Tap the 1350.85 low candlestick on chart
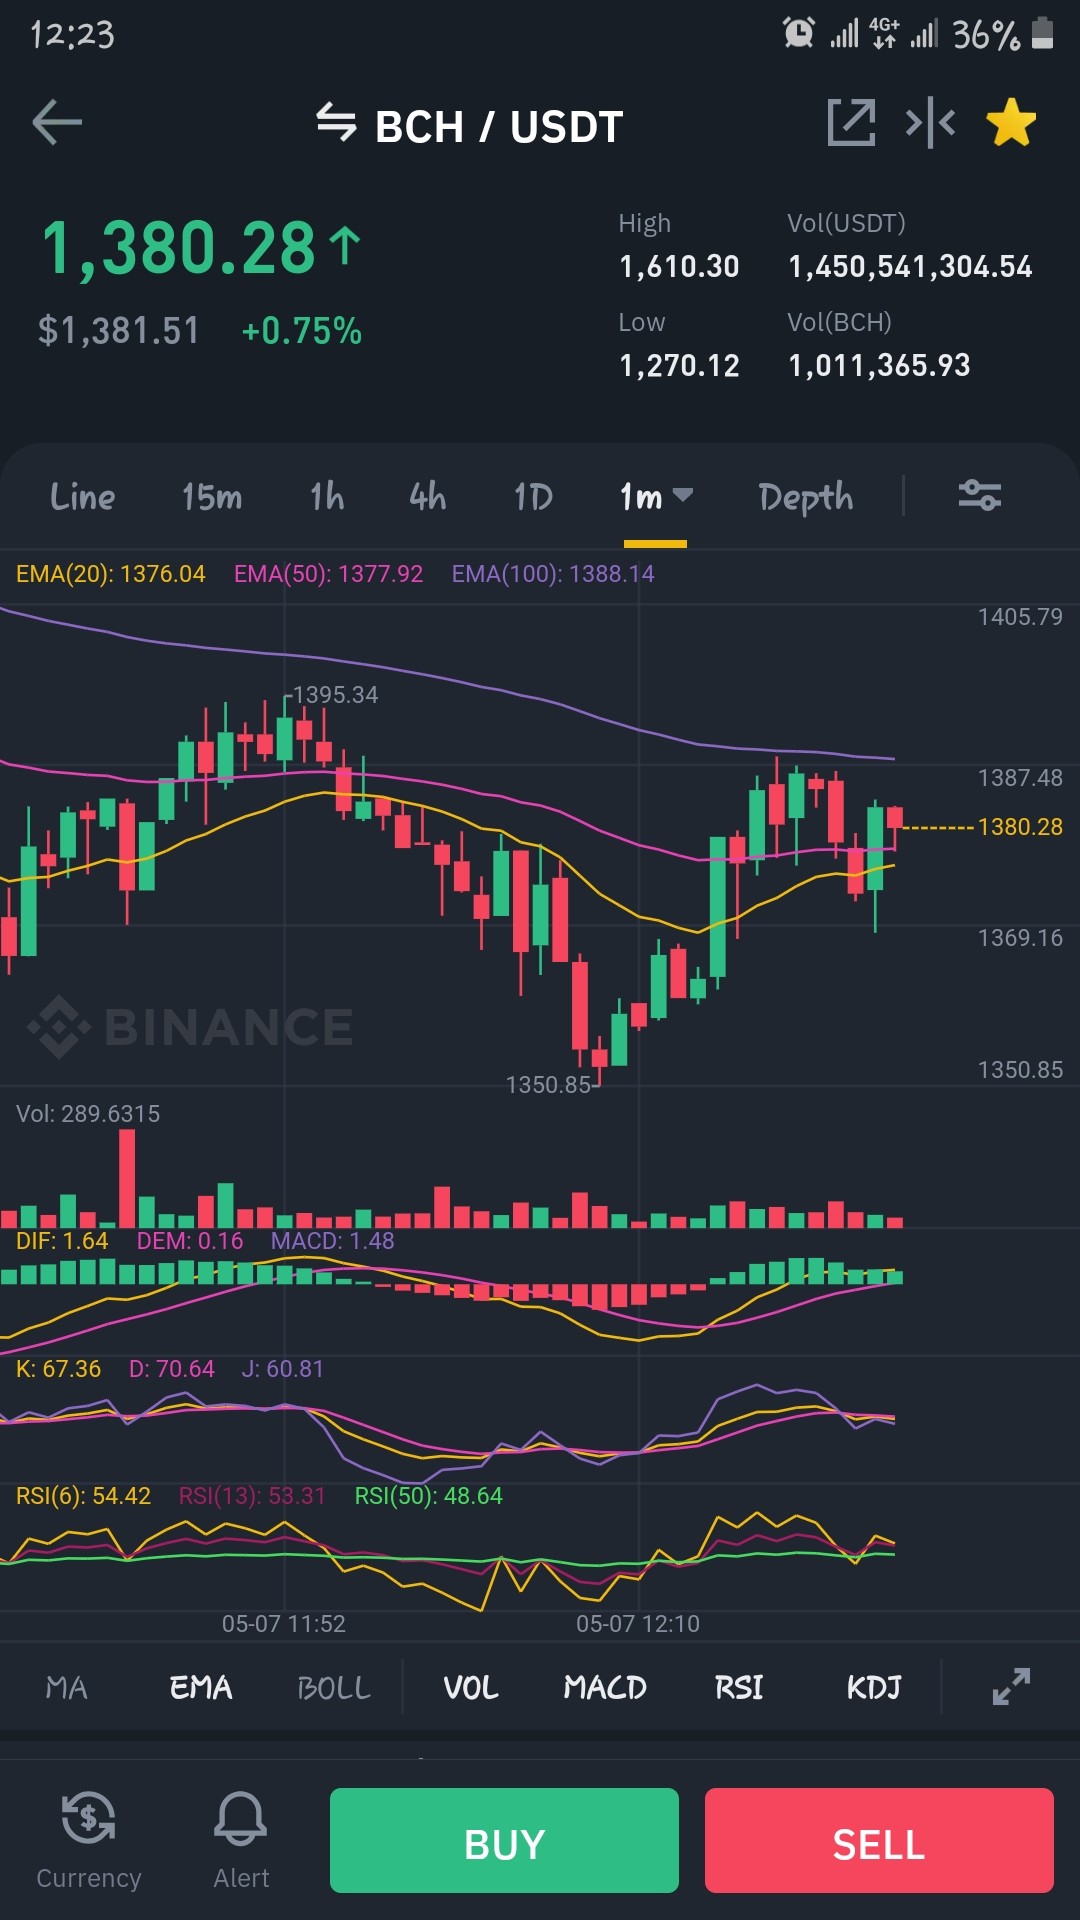This screenshot has height=1920, width=1080. (x=600, y=1059)
